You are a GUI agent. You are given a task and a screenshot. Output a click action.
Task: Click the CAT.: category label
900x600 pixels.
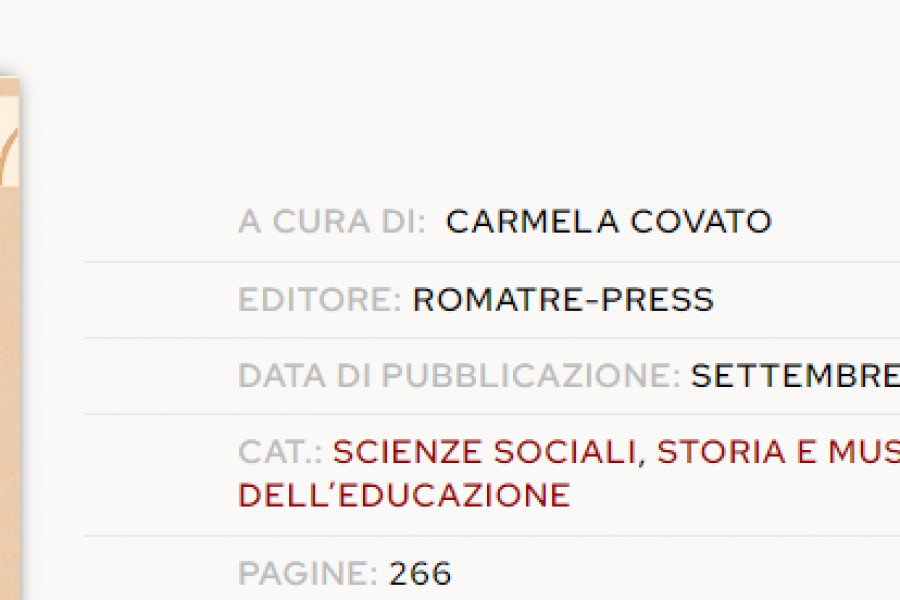[280, 452]
